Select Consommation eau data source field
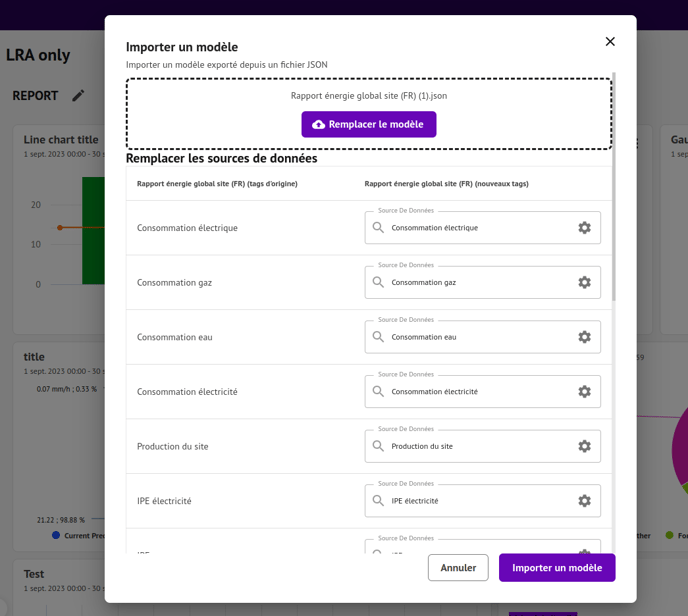 click(475, 337)
